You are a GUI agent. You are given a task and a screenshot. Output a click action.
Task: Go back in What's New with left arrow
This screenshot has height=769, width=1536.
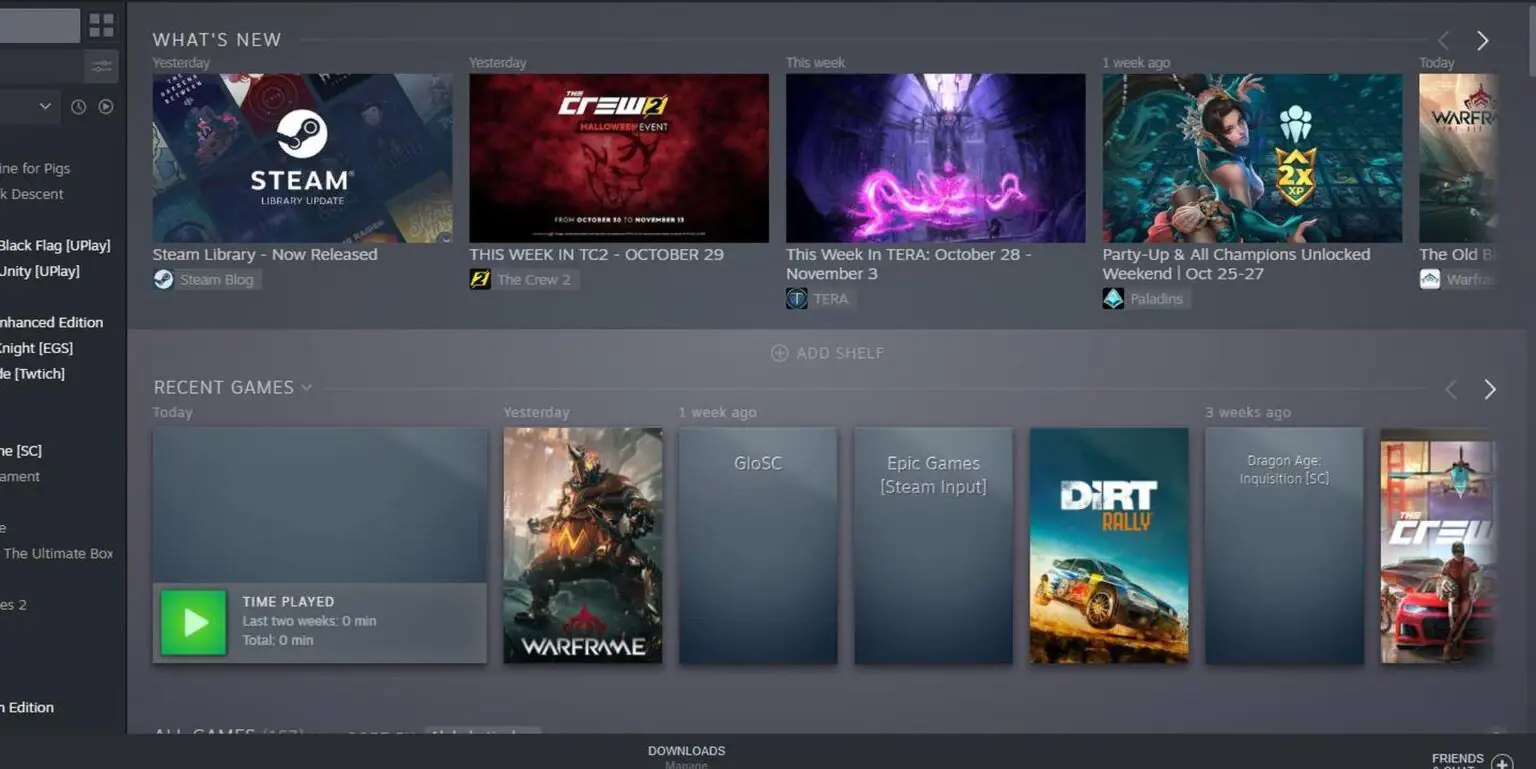click(1443, 40)
